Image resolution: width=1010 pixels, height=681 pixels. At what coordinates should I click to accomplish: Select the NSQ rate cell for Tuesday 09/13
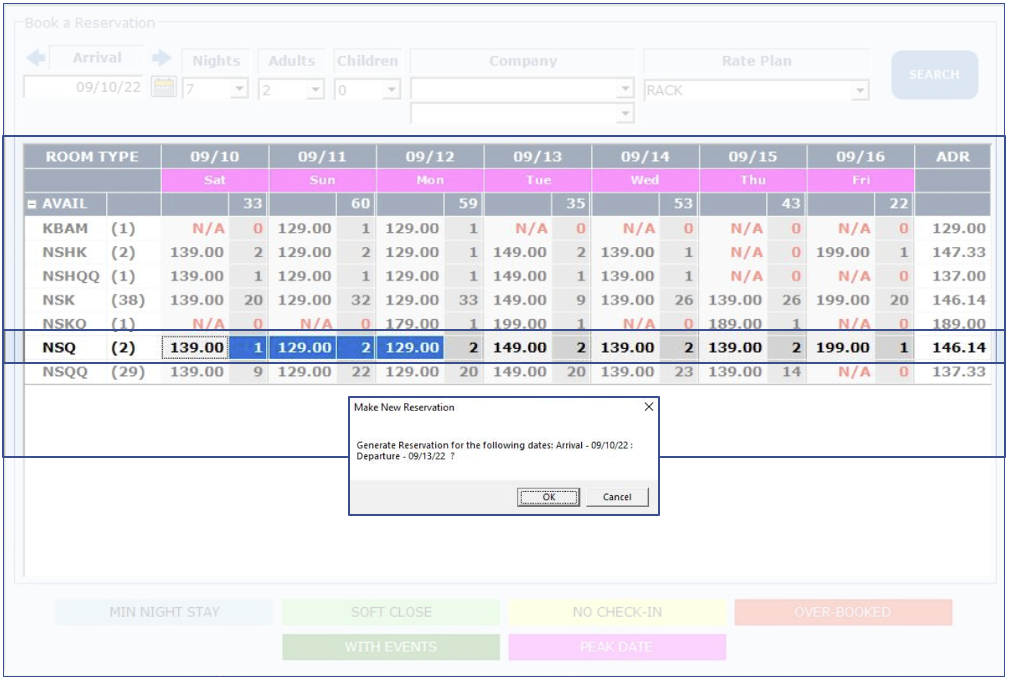pyautogui.click(x=520, y=347)
